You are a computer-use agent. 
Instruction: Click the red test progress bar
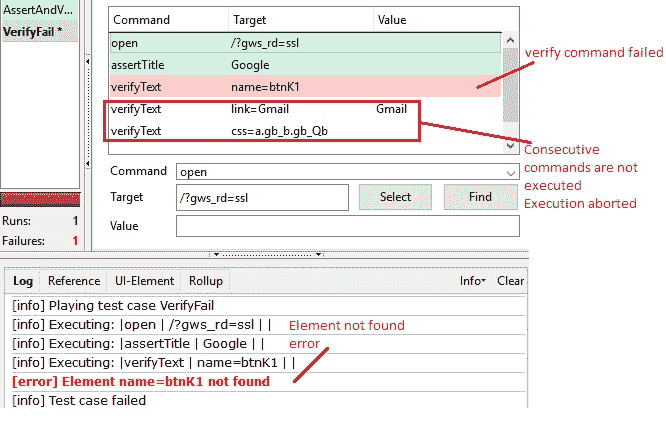tap(40, 200)
